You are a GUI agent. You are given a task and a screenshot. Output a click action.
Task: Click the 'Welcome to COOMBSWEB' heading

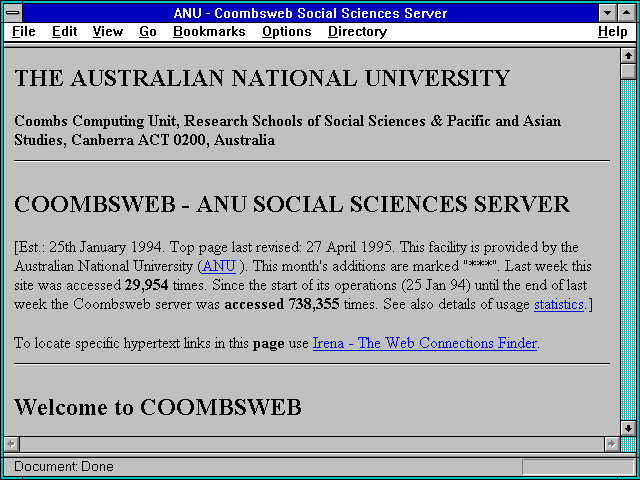coord(158,407)
